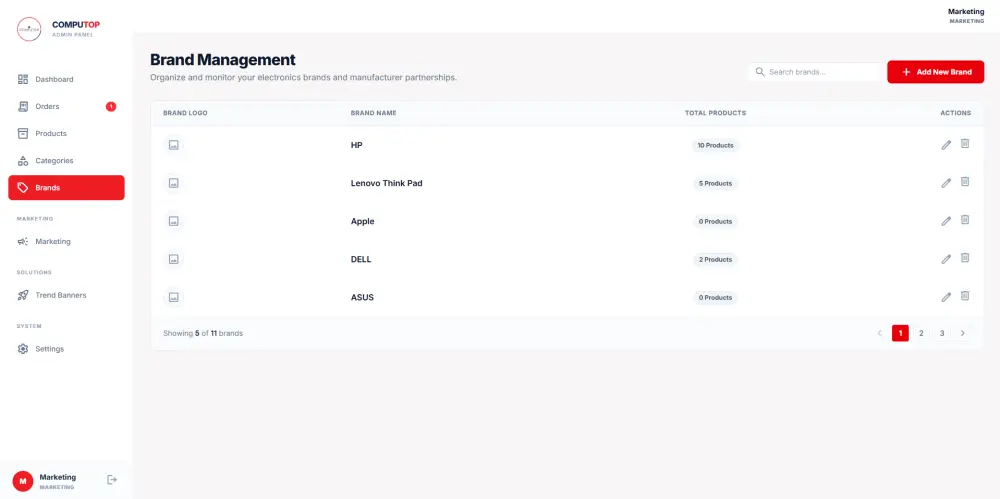Go to pagination page 2
The width and height of the screenshot is (1000, 499).
tap(921, 333)
